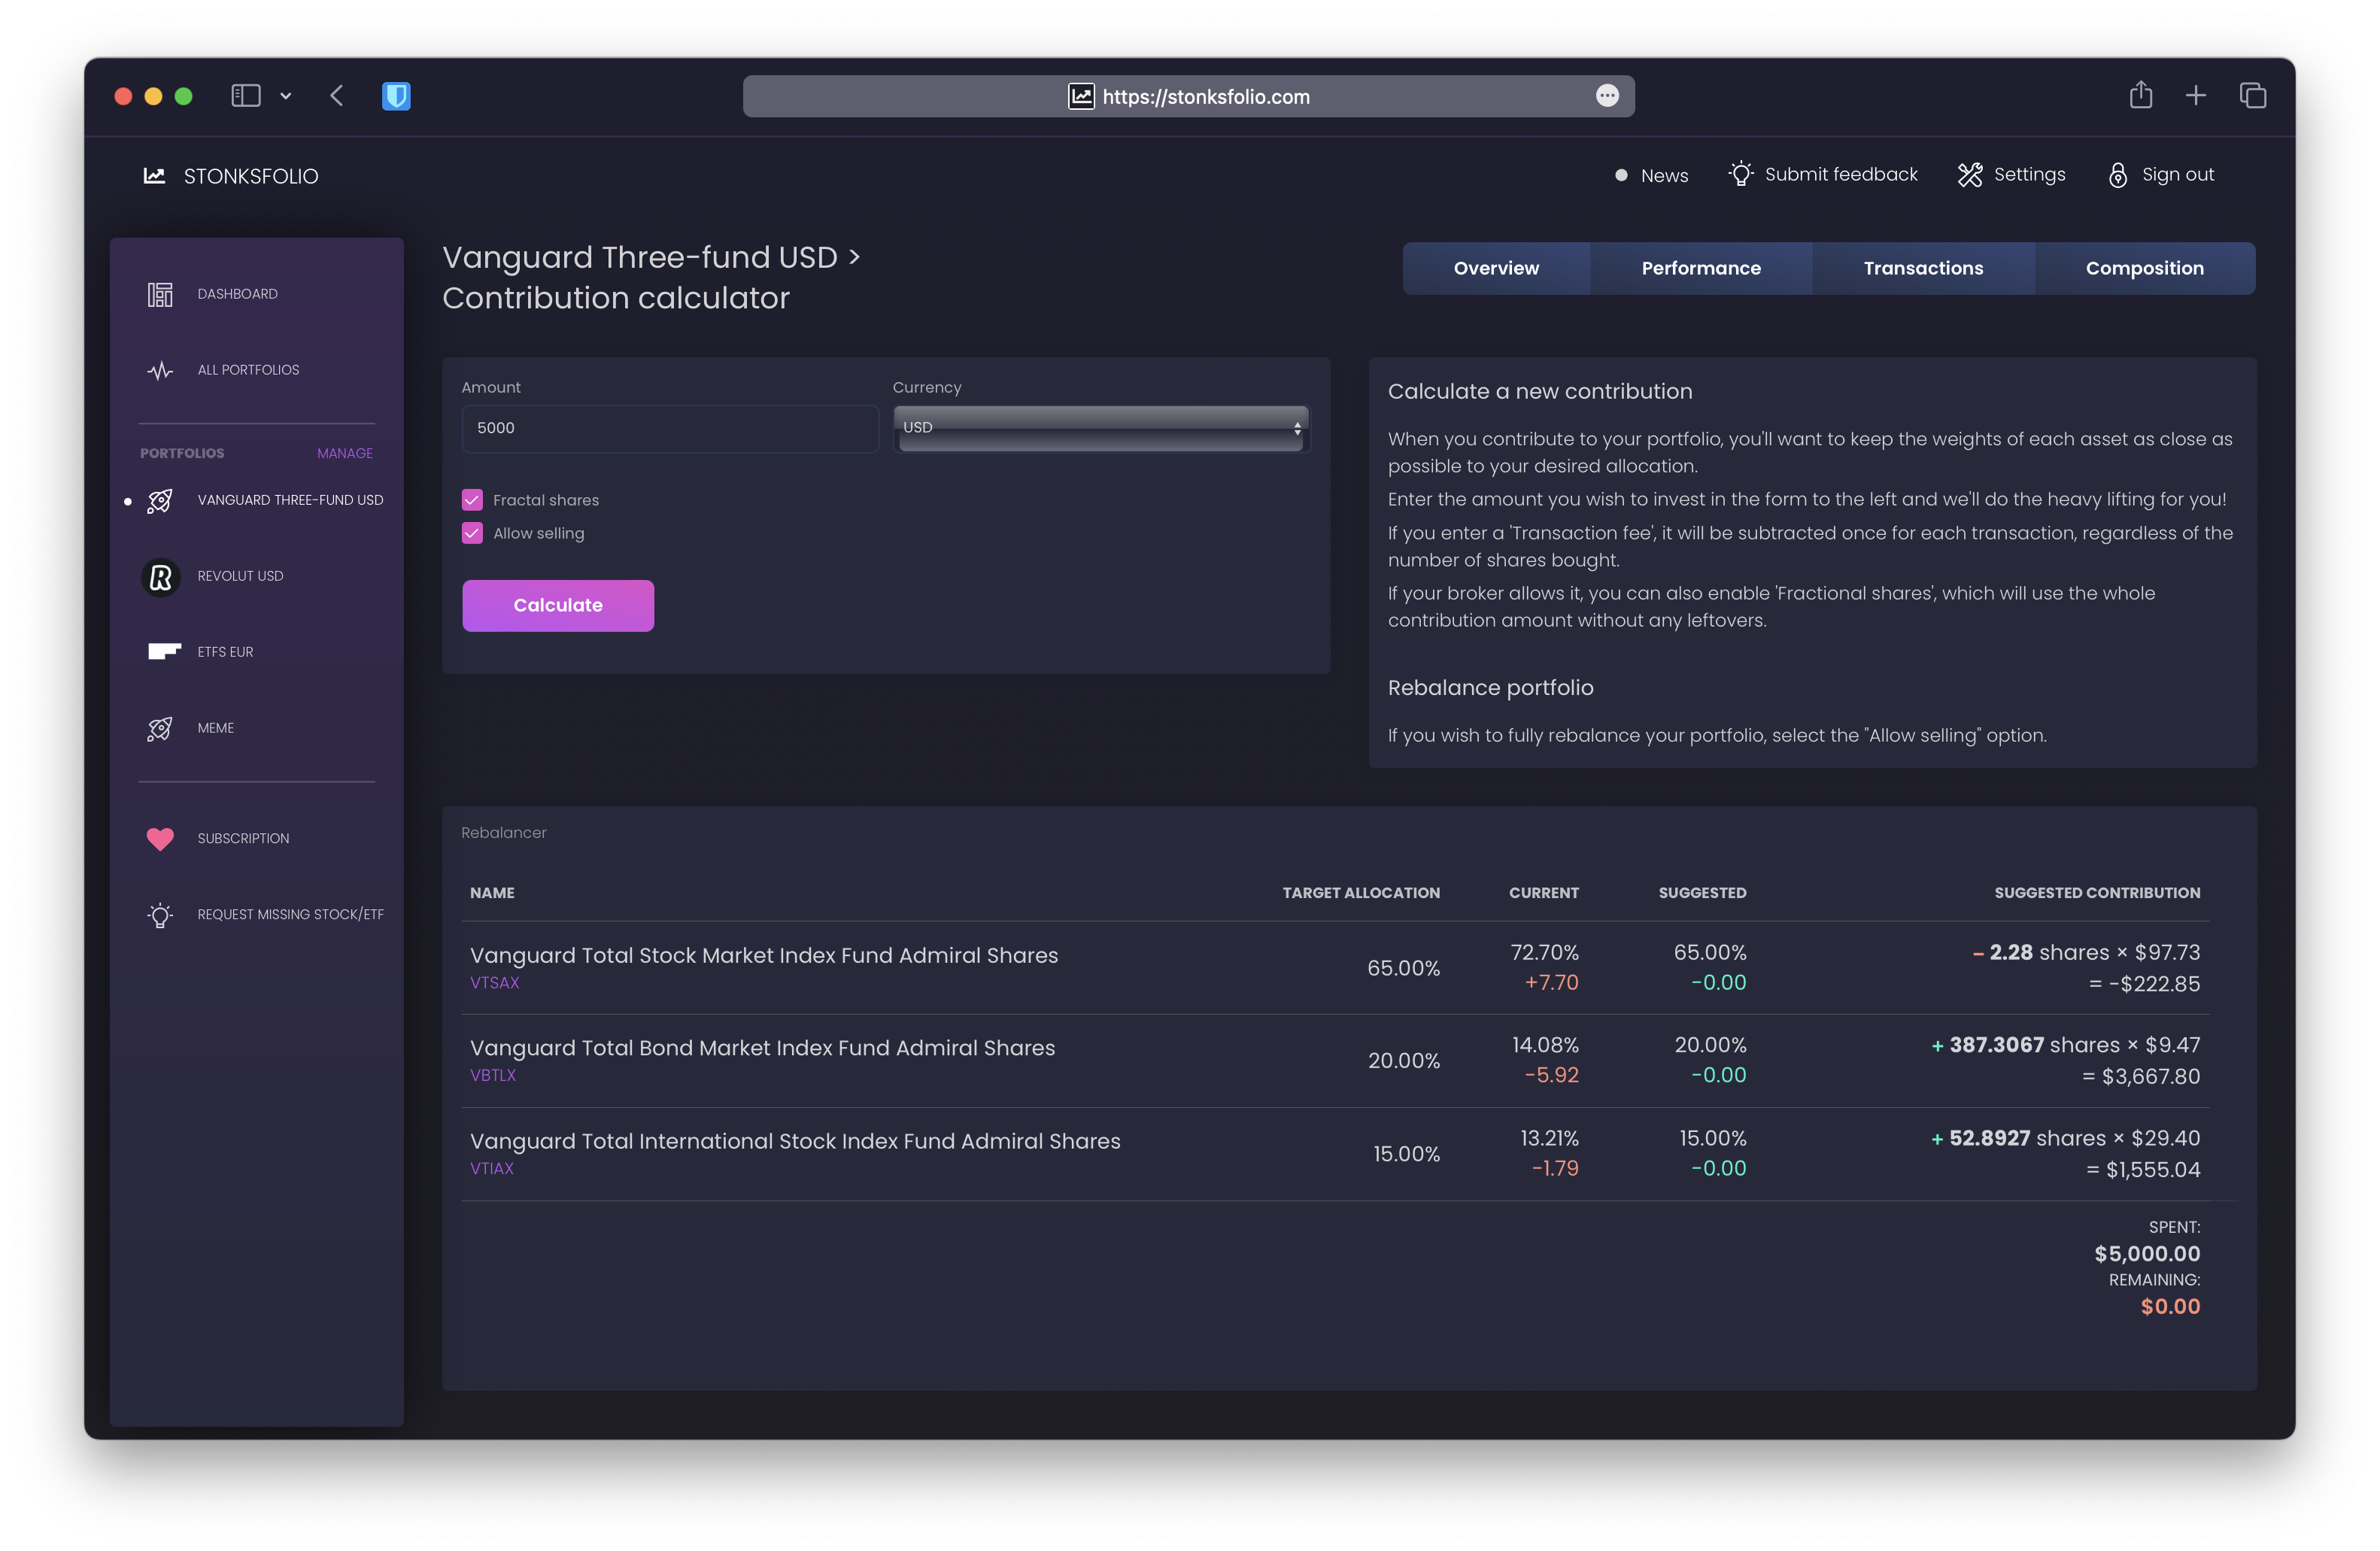Open the Dashboard sidebar icon
The image size is (2380, 1551).
160,294
